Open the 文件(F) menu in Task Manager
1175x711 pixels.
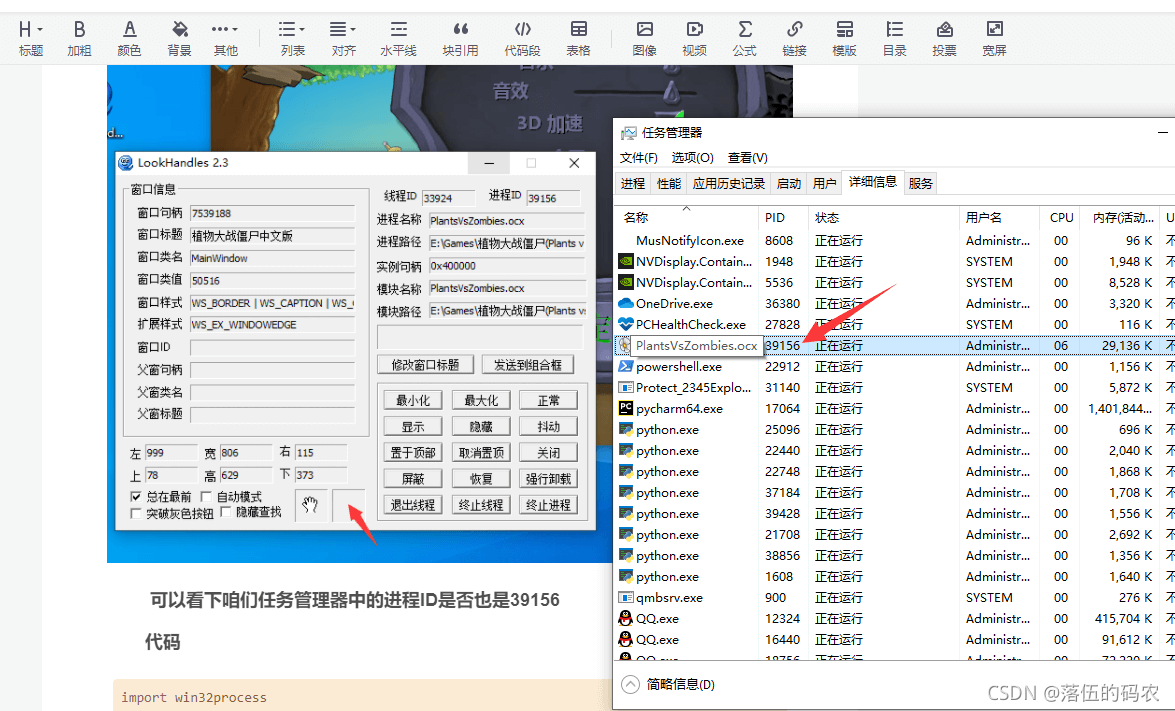point(638,158)
